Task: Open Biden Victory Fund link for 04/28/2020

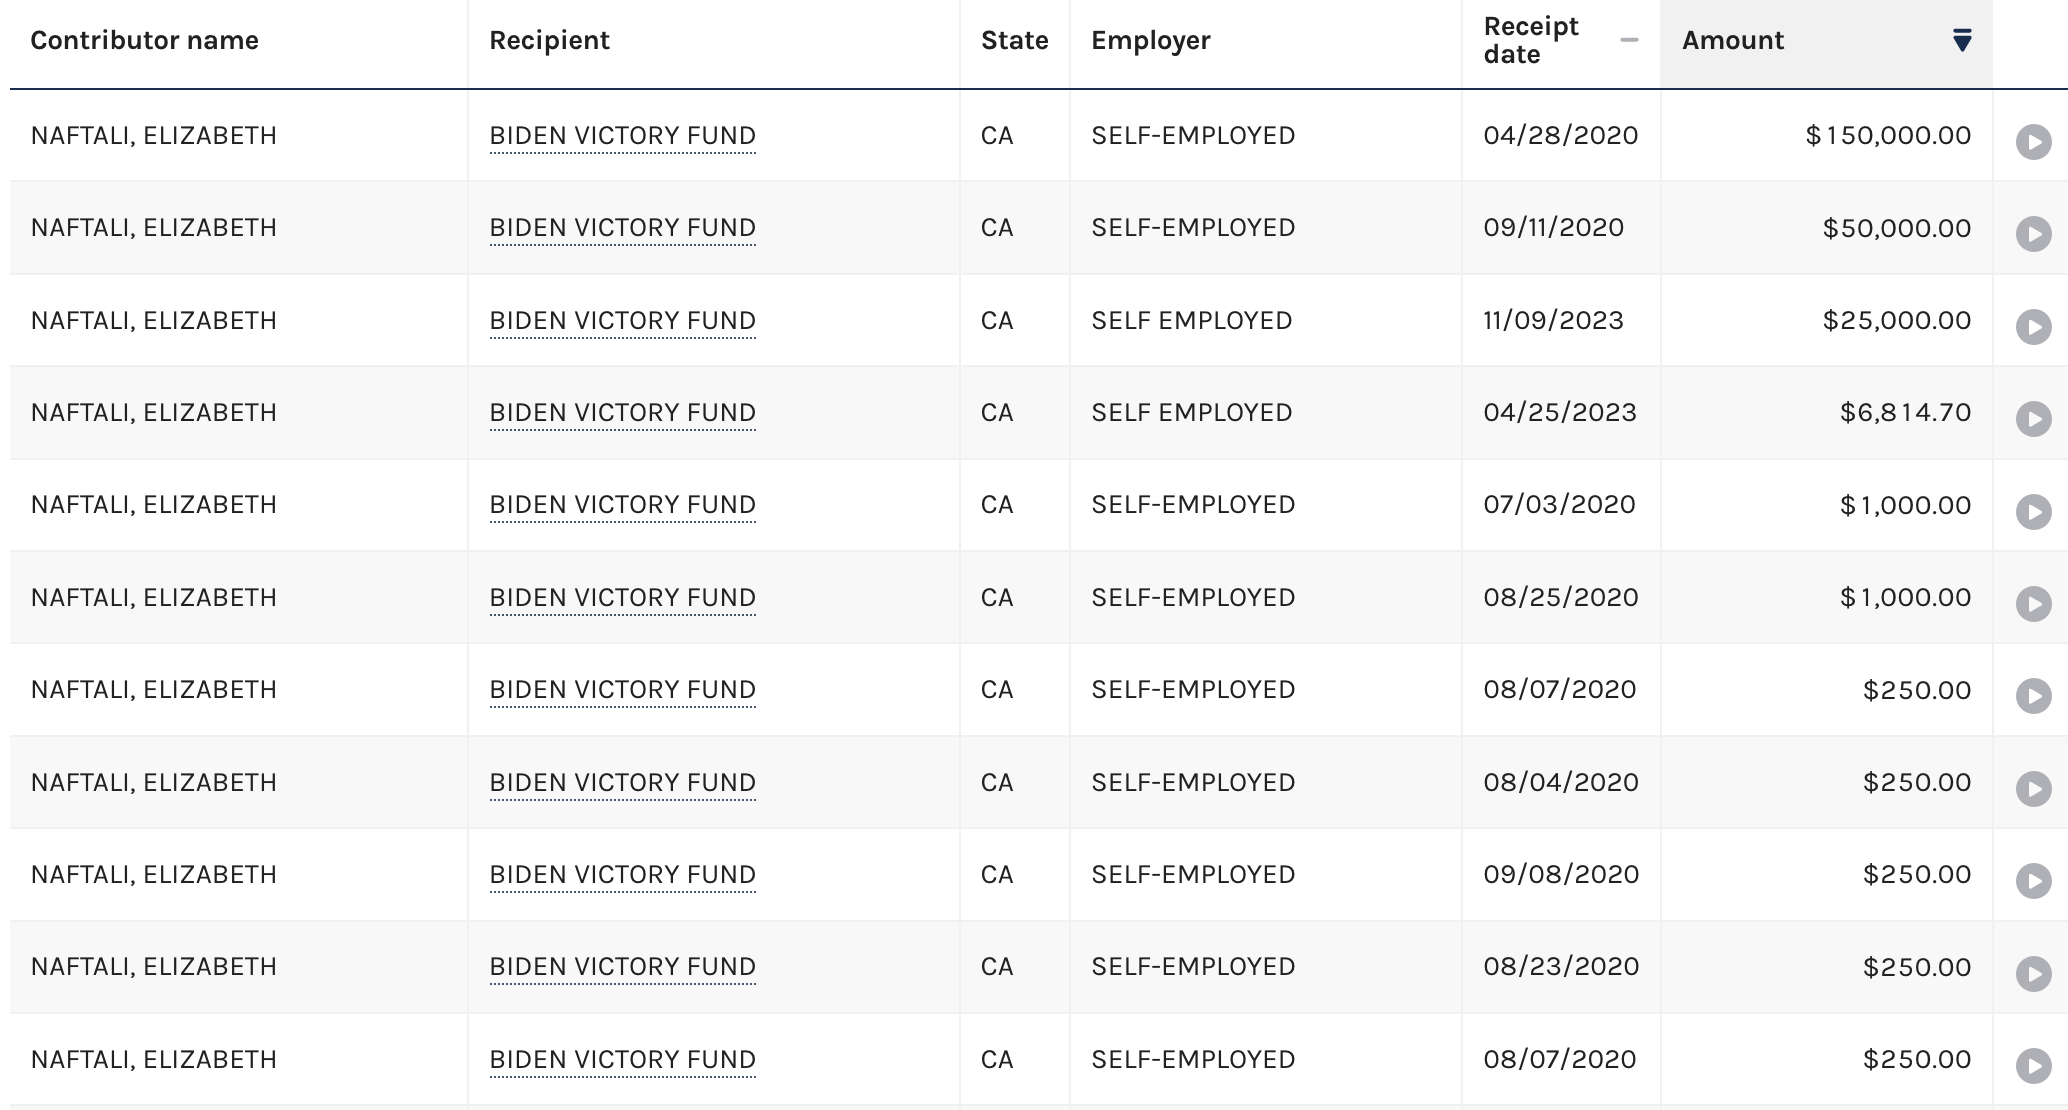Action: pyautogui.click(x=622, y=135)
